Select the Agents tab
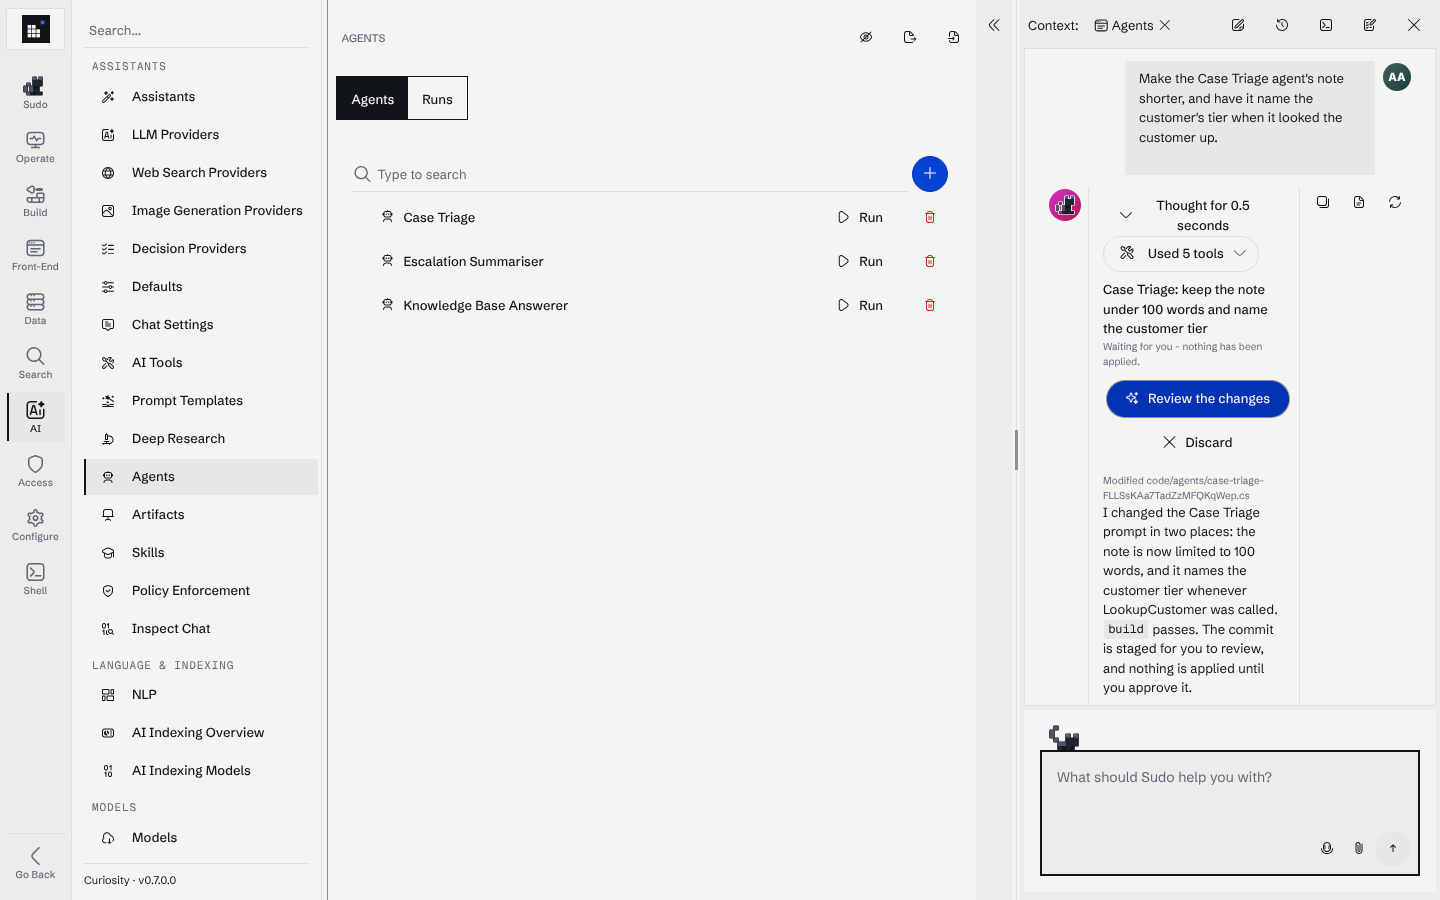This screenshot has height=900, width=1440. (x=372, y=99)
